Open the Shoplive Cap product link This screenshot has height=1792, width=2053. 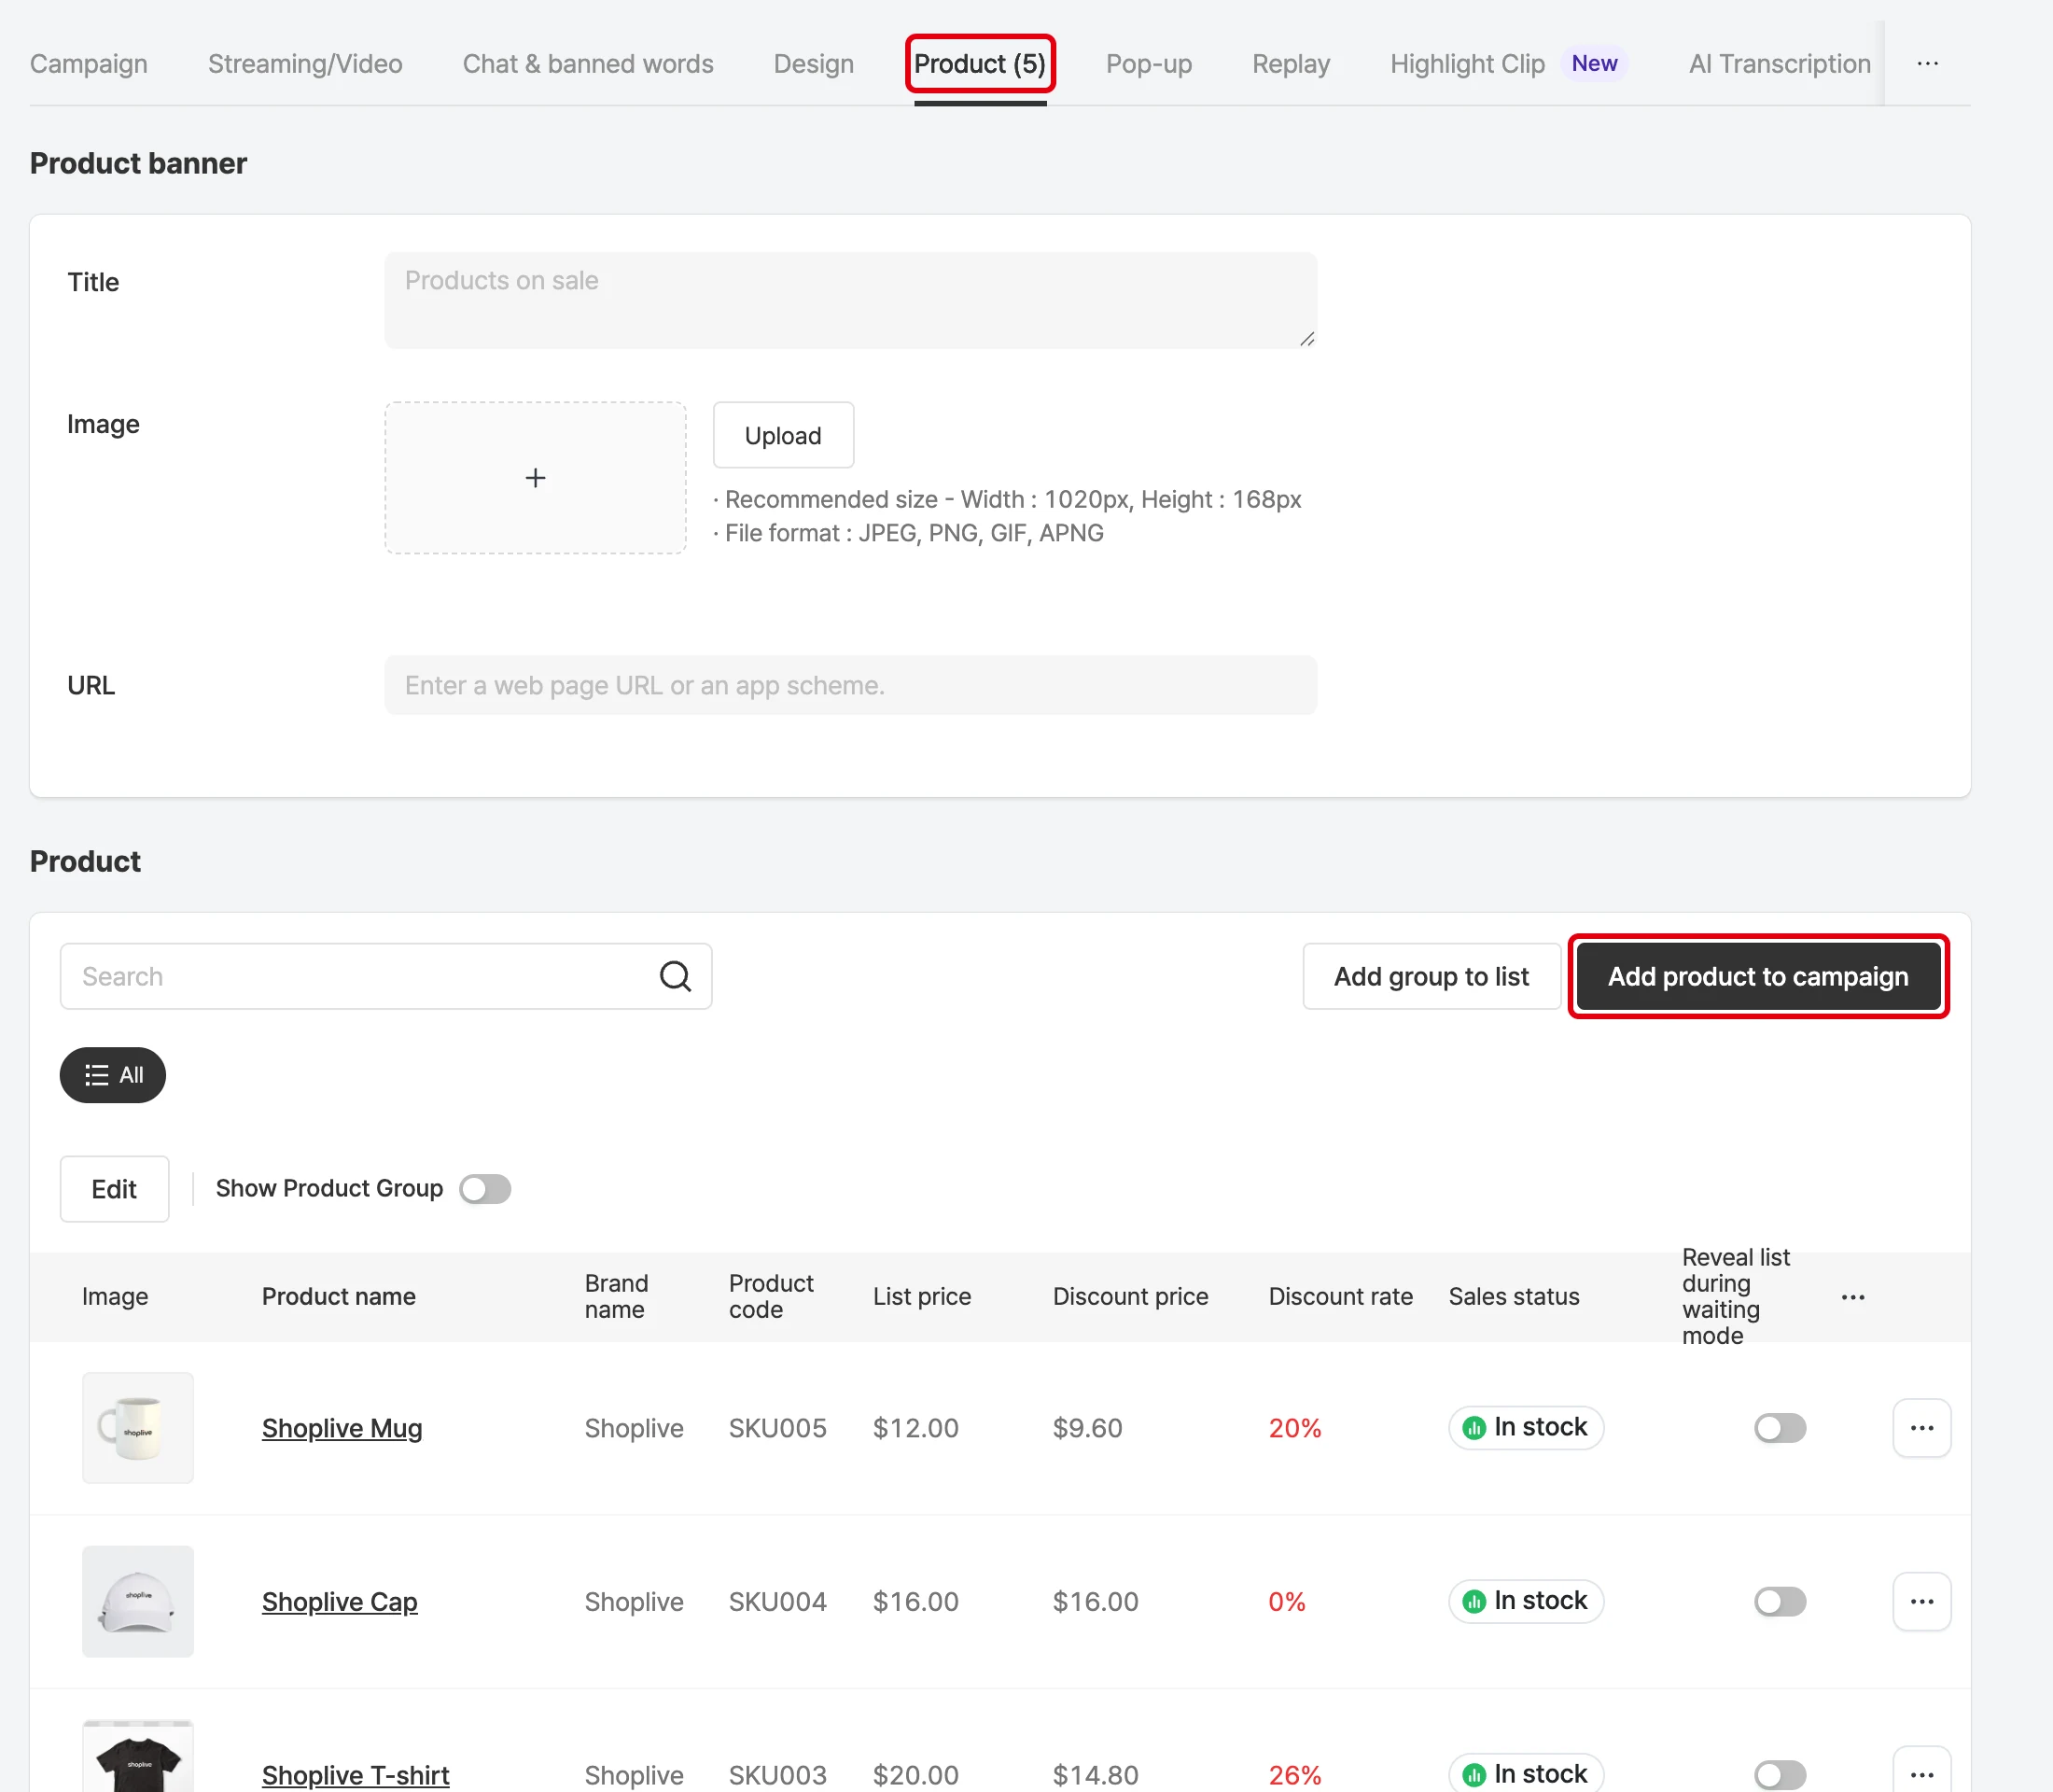(x=340, y=1601)
